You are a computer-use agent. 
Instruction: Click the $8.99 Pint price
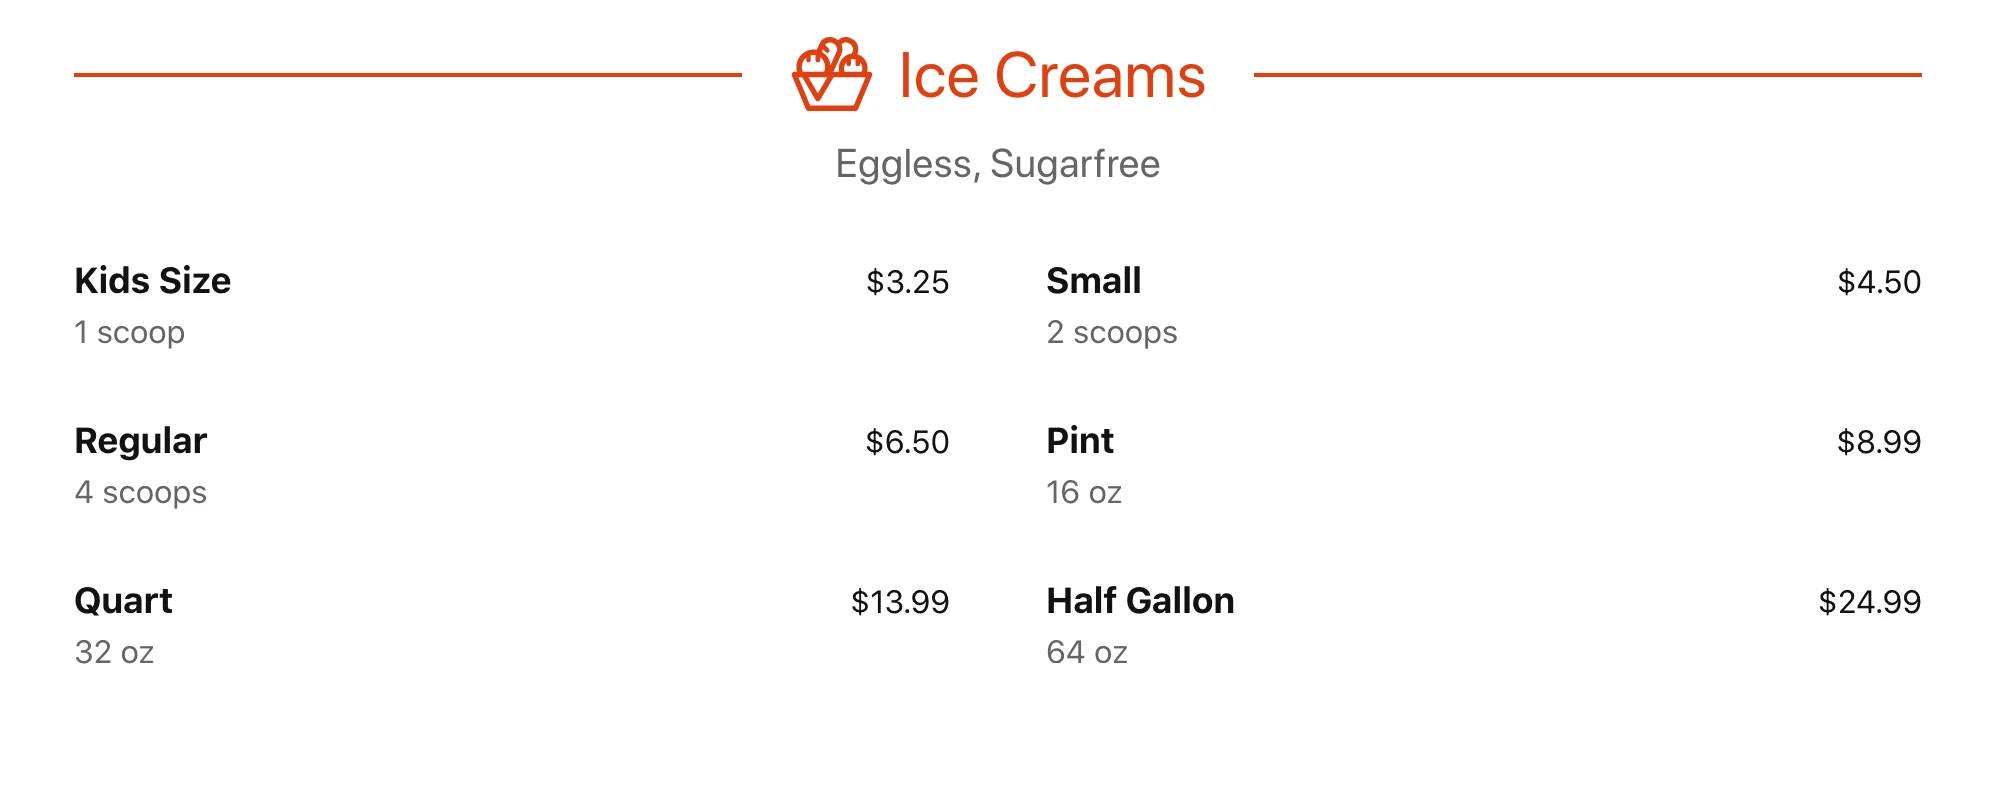pyautogui.click(x=1878, y=442)
